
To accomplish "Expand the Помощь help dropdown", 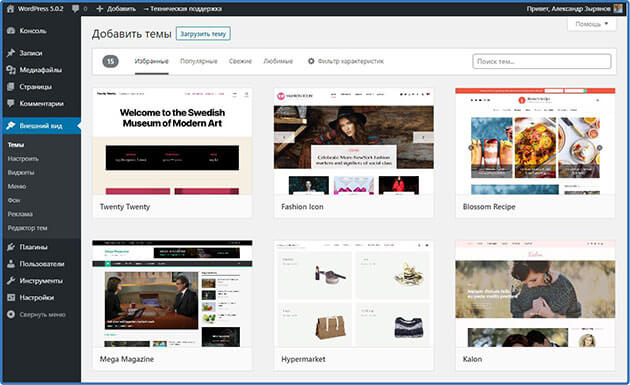I will pos(591,24).
